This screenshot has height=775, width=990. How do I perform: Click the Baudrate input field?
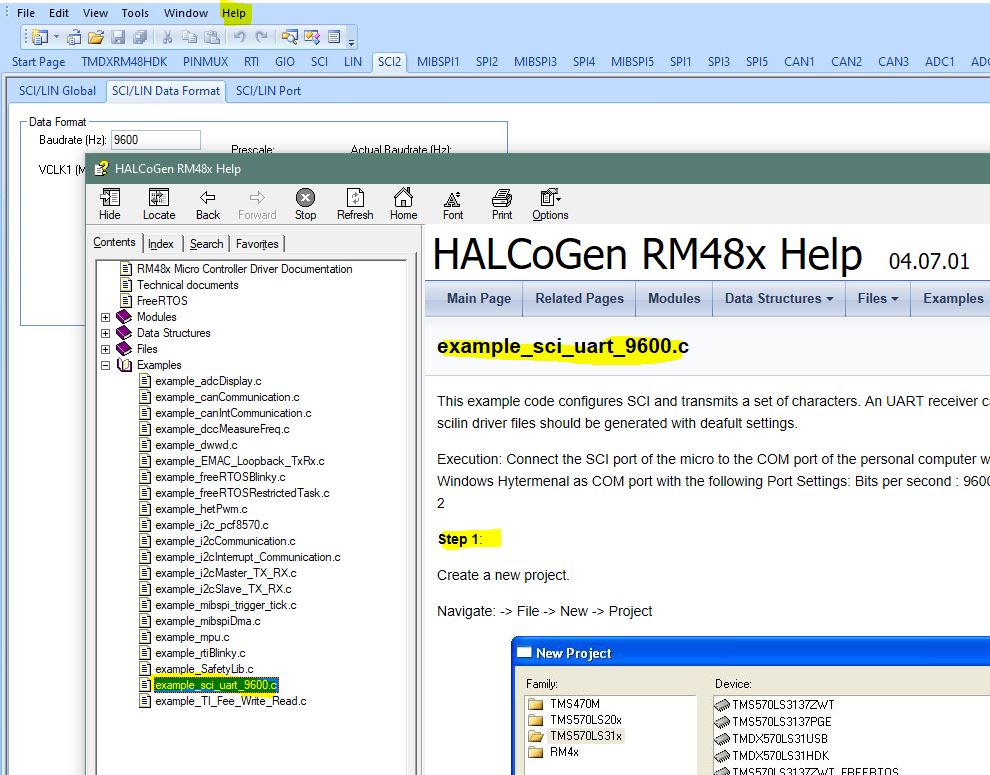(x=156, y=140)
